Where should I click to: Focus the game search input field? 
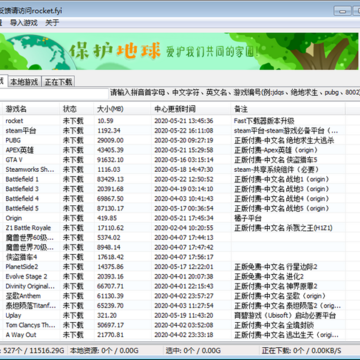(54, 93)
